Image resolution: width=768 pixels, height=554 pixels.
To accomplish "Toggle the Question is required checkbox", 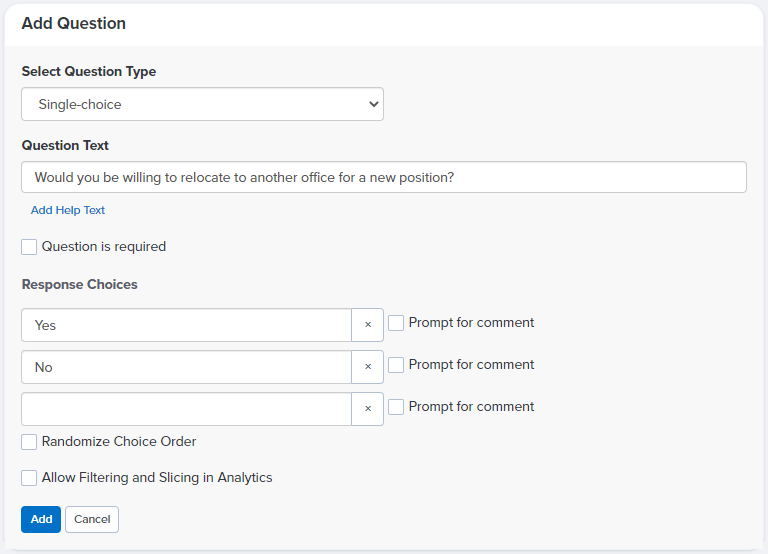I will (x=29, y=247).
